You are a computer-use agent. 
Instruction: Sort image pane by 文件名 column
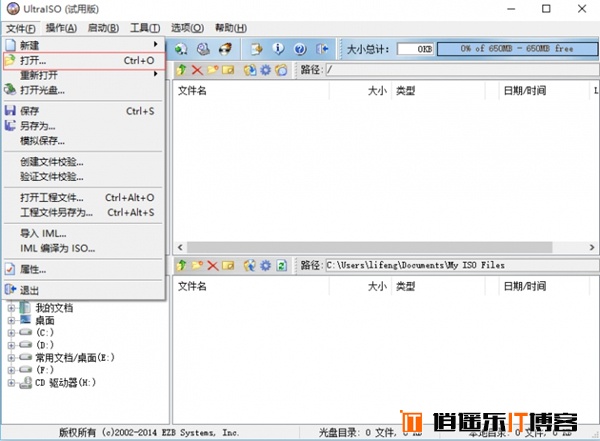(252, 91)
